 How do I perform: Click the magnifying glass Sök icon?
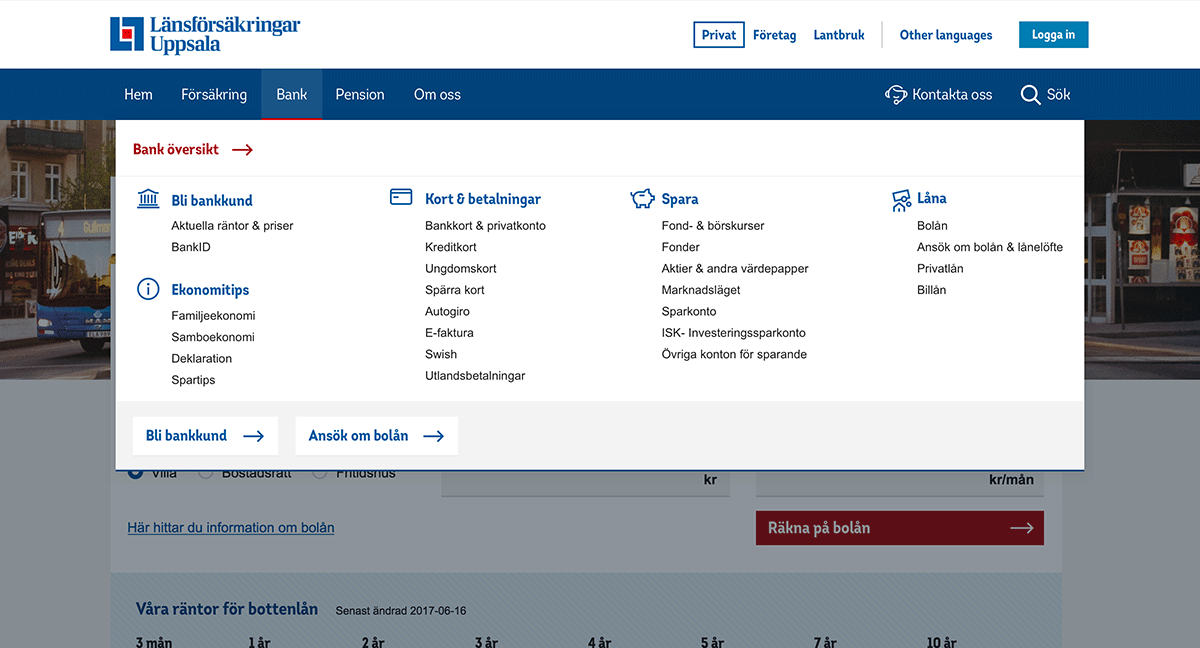1030,94
